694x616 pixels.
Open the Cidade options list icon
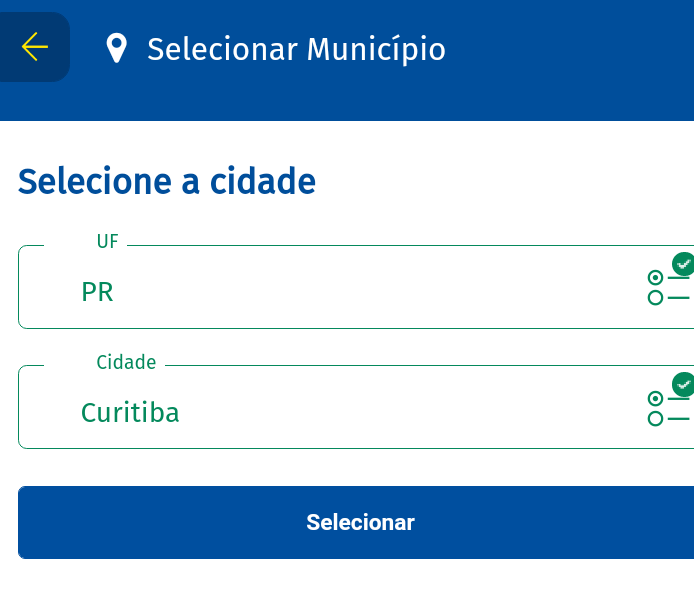tap(669, 400)
